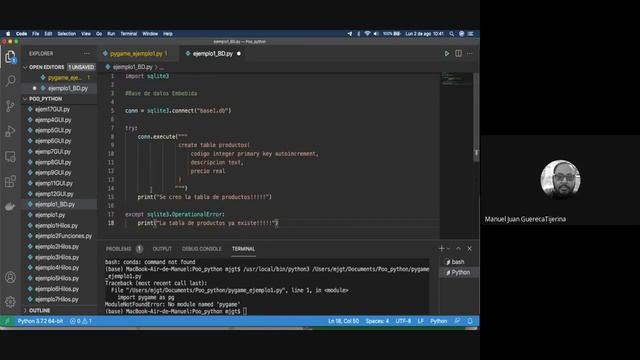Viewport: 640px width, 360px height.
Task: Open the Docker view icon
Action: [11, 206]
